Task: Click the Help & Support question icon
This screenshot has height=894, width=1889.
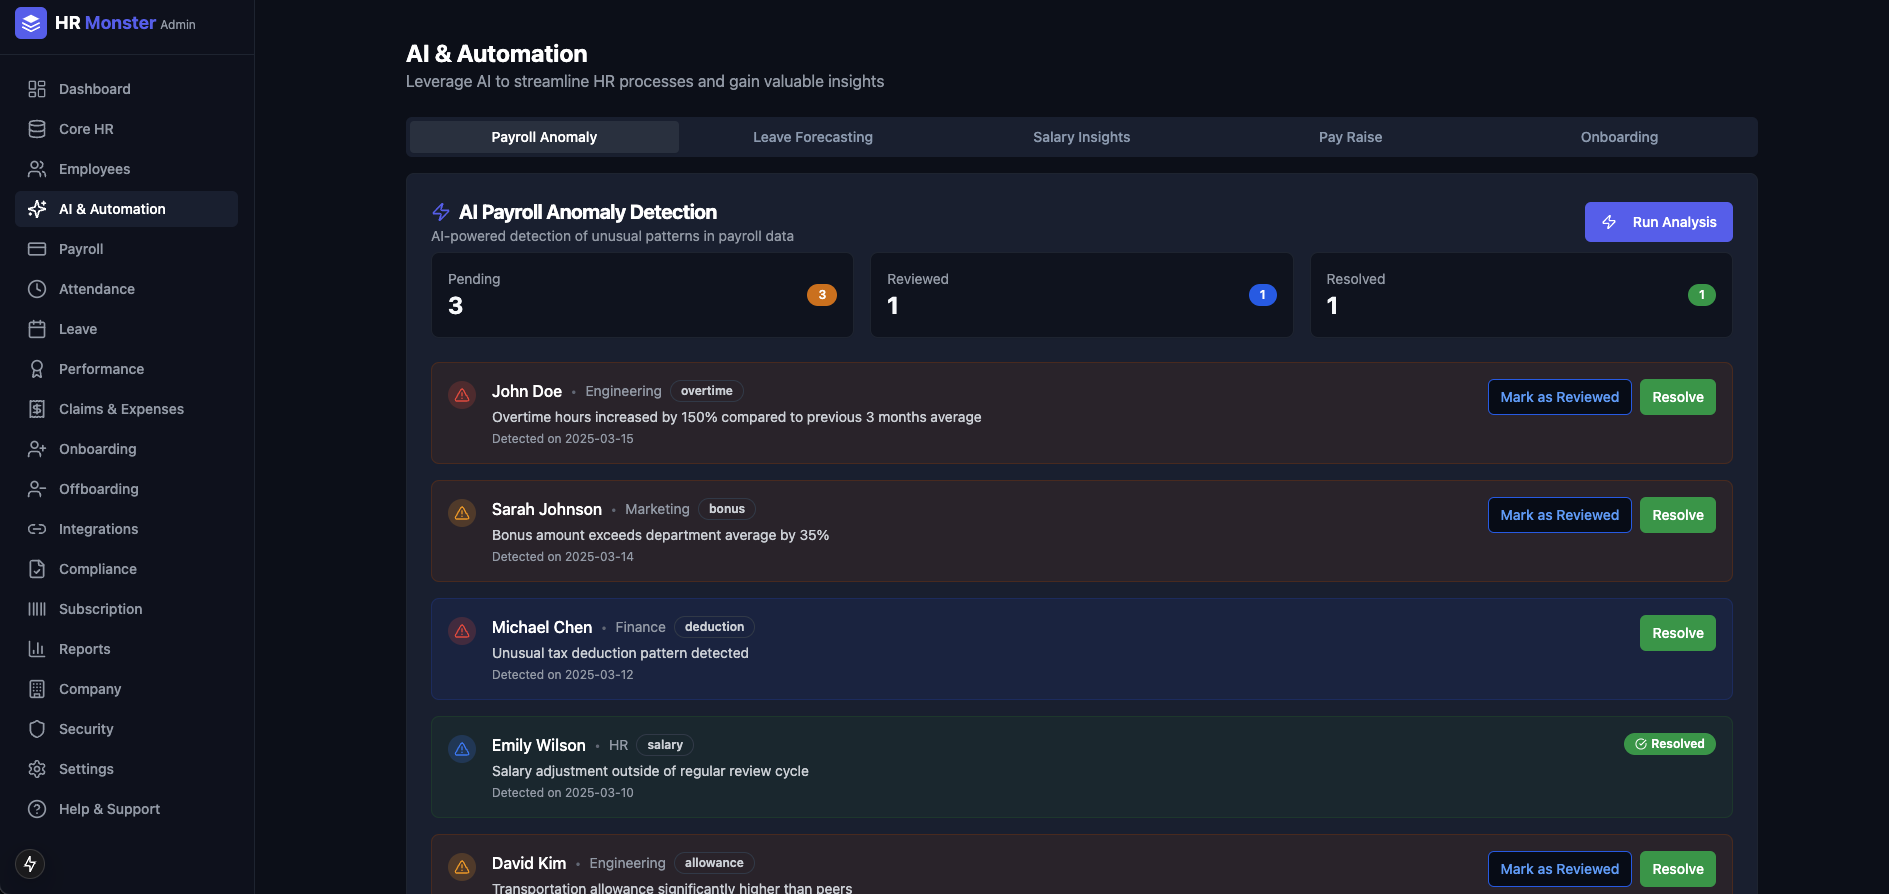Action: pyautogui.click(x=37, y=809)
